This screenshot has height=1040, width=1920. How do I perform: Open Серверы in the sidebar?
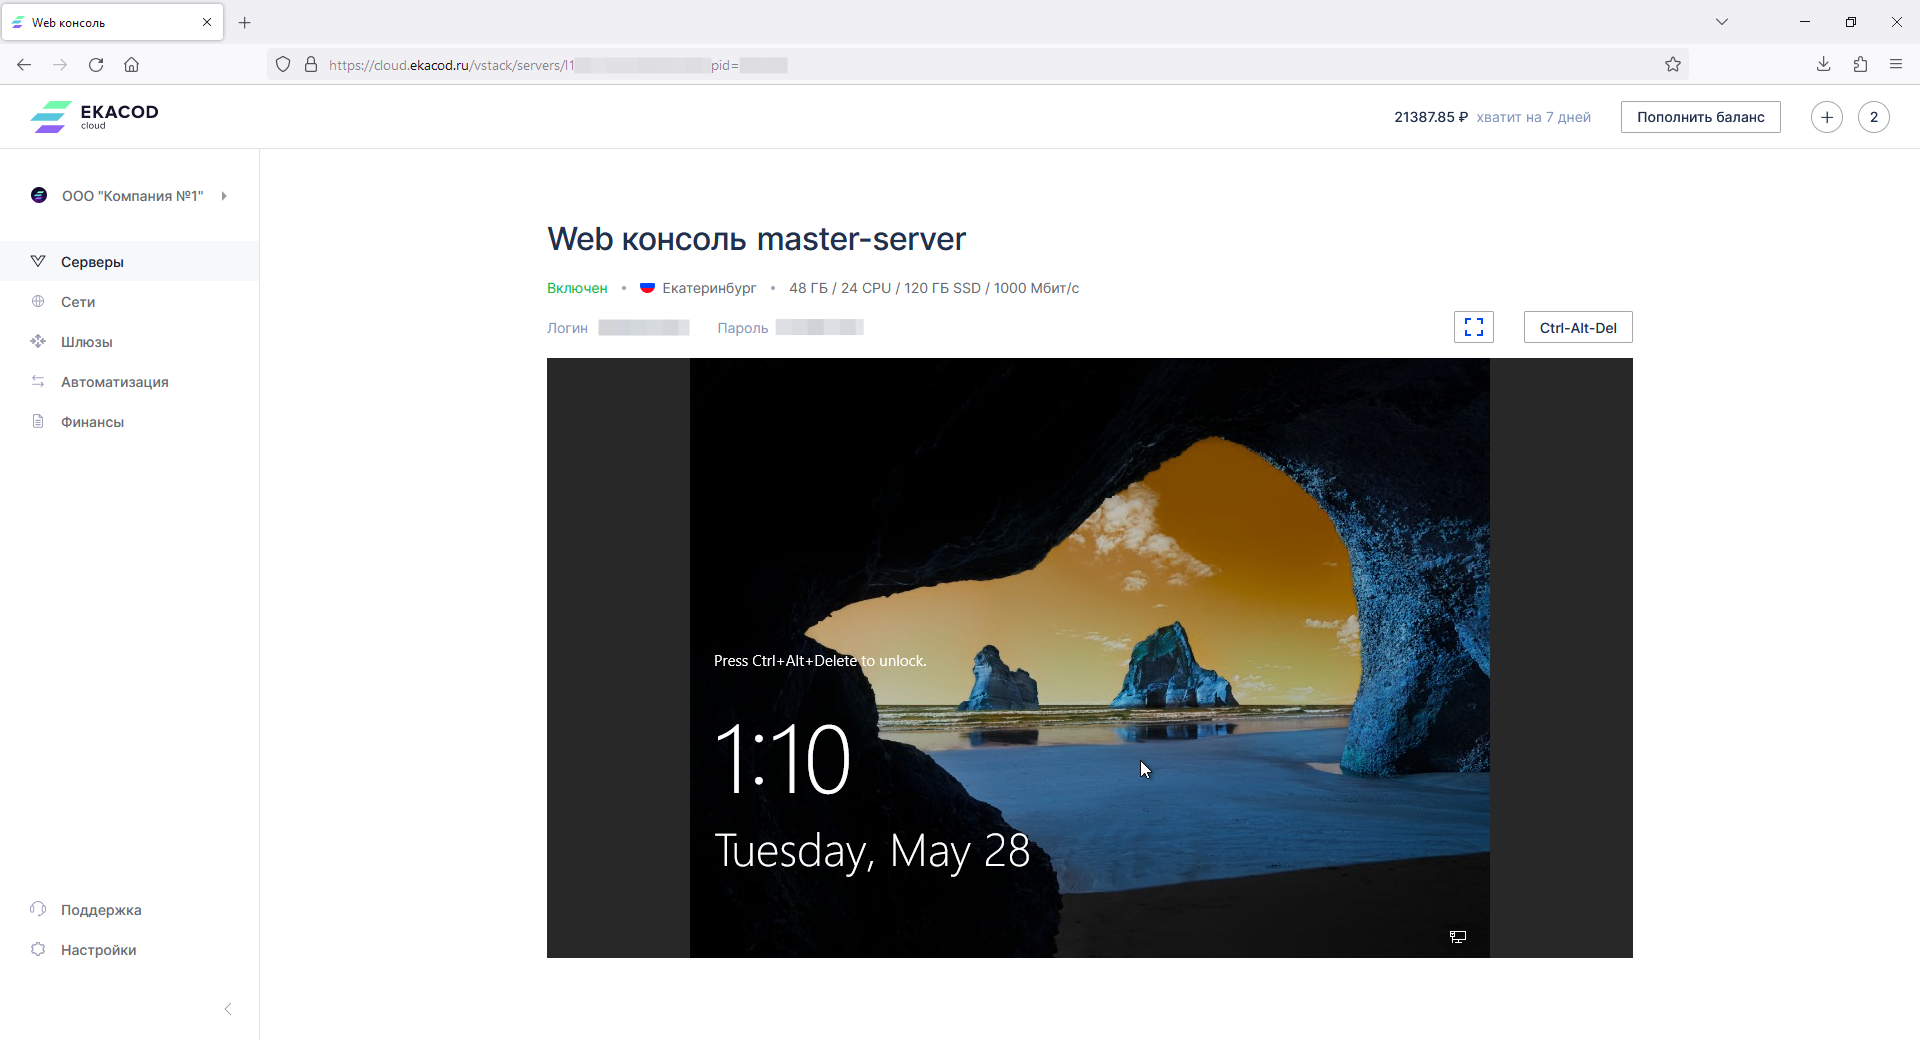(x=92, y=262)
